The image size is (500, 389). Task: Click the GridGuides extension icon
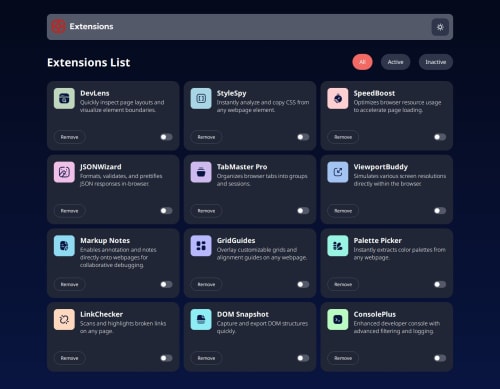click(201, 246)
